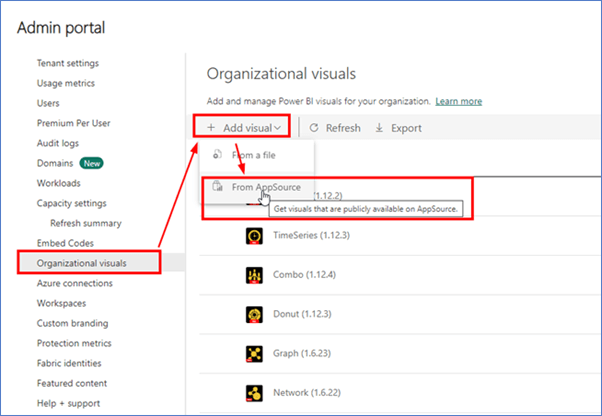Click the plus icon on Add visual
Viewport: 602px width, 416px height.
(211, 127)
